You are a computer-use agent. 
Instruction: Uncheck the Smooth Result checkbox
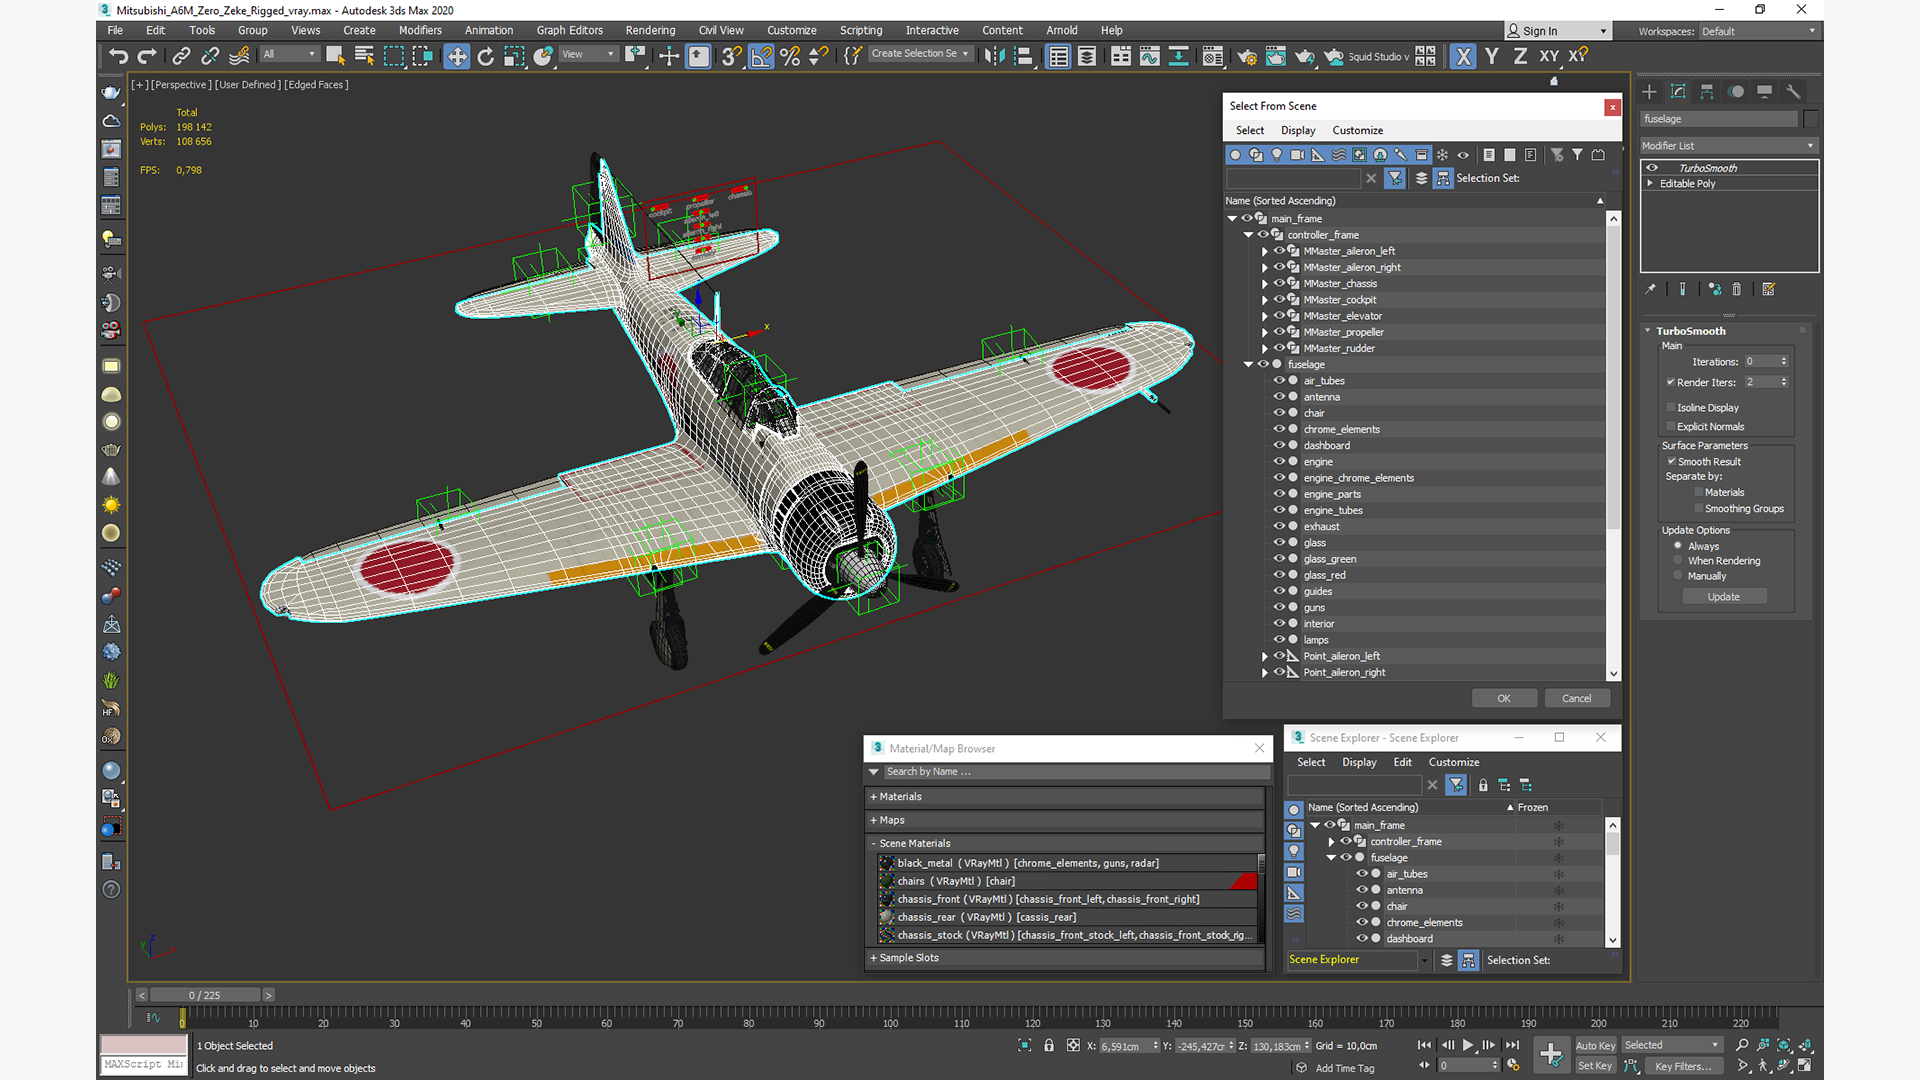point(1671,461)
